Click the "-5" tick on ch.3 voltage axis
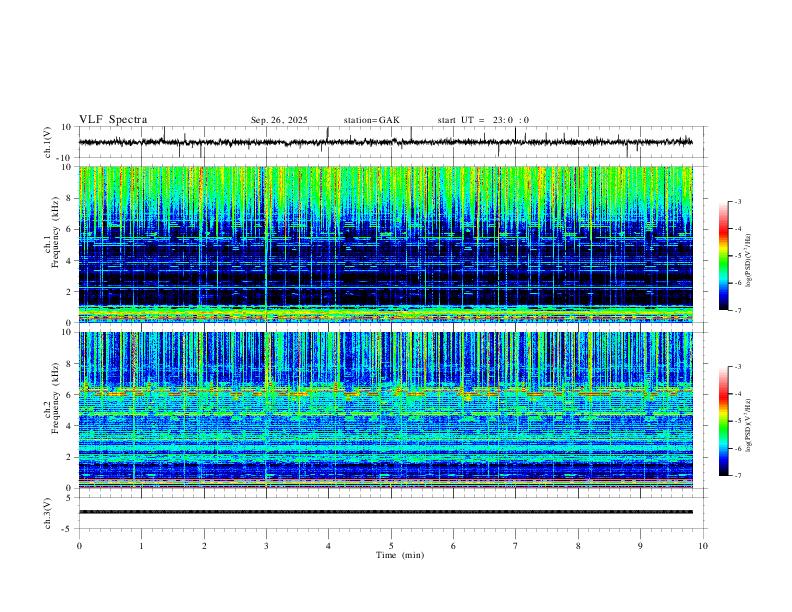Screen dimensions: 792x612 [68, 529]
